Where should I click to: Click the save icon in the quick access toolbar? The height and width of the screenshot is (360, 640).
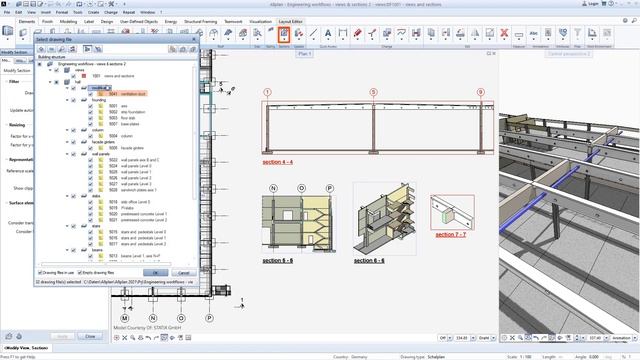33,4
